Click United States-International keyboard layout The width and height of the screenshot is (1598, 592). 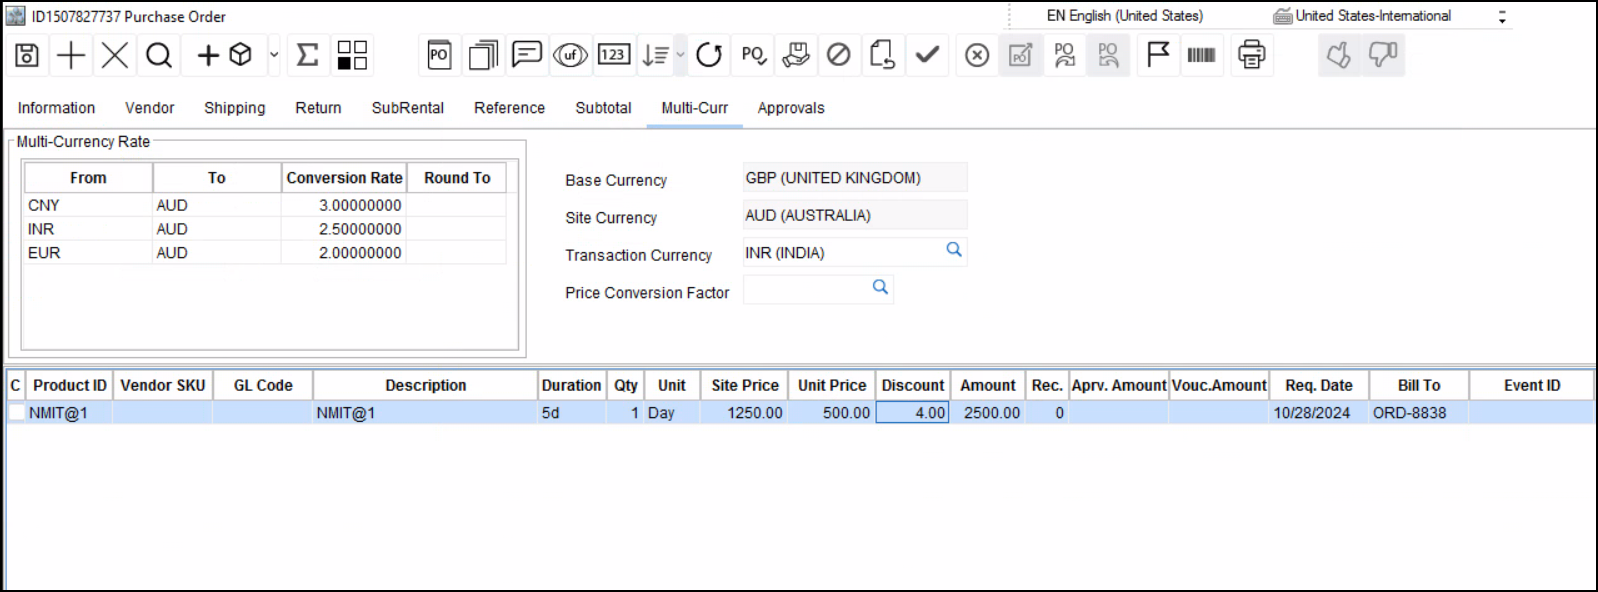point(1362,16)
